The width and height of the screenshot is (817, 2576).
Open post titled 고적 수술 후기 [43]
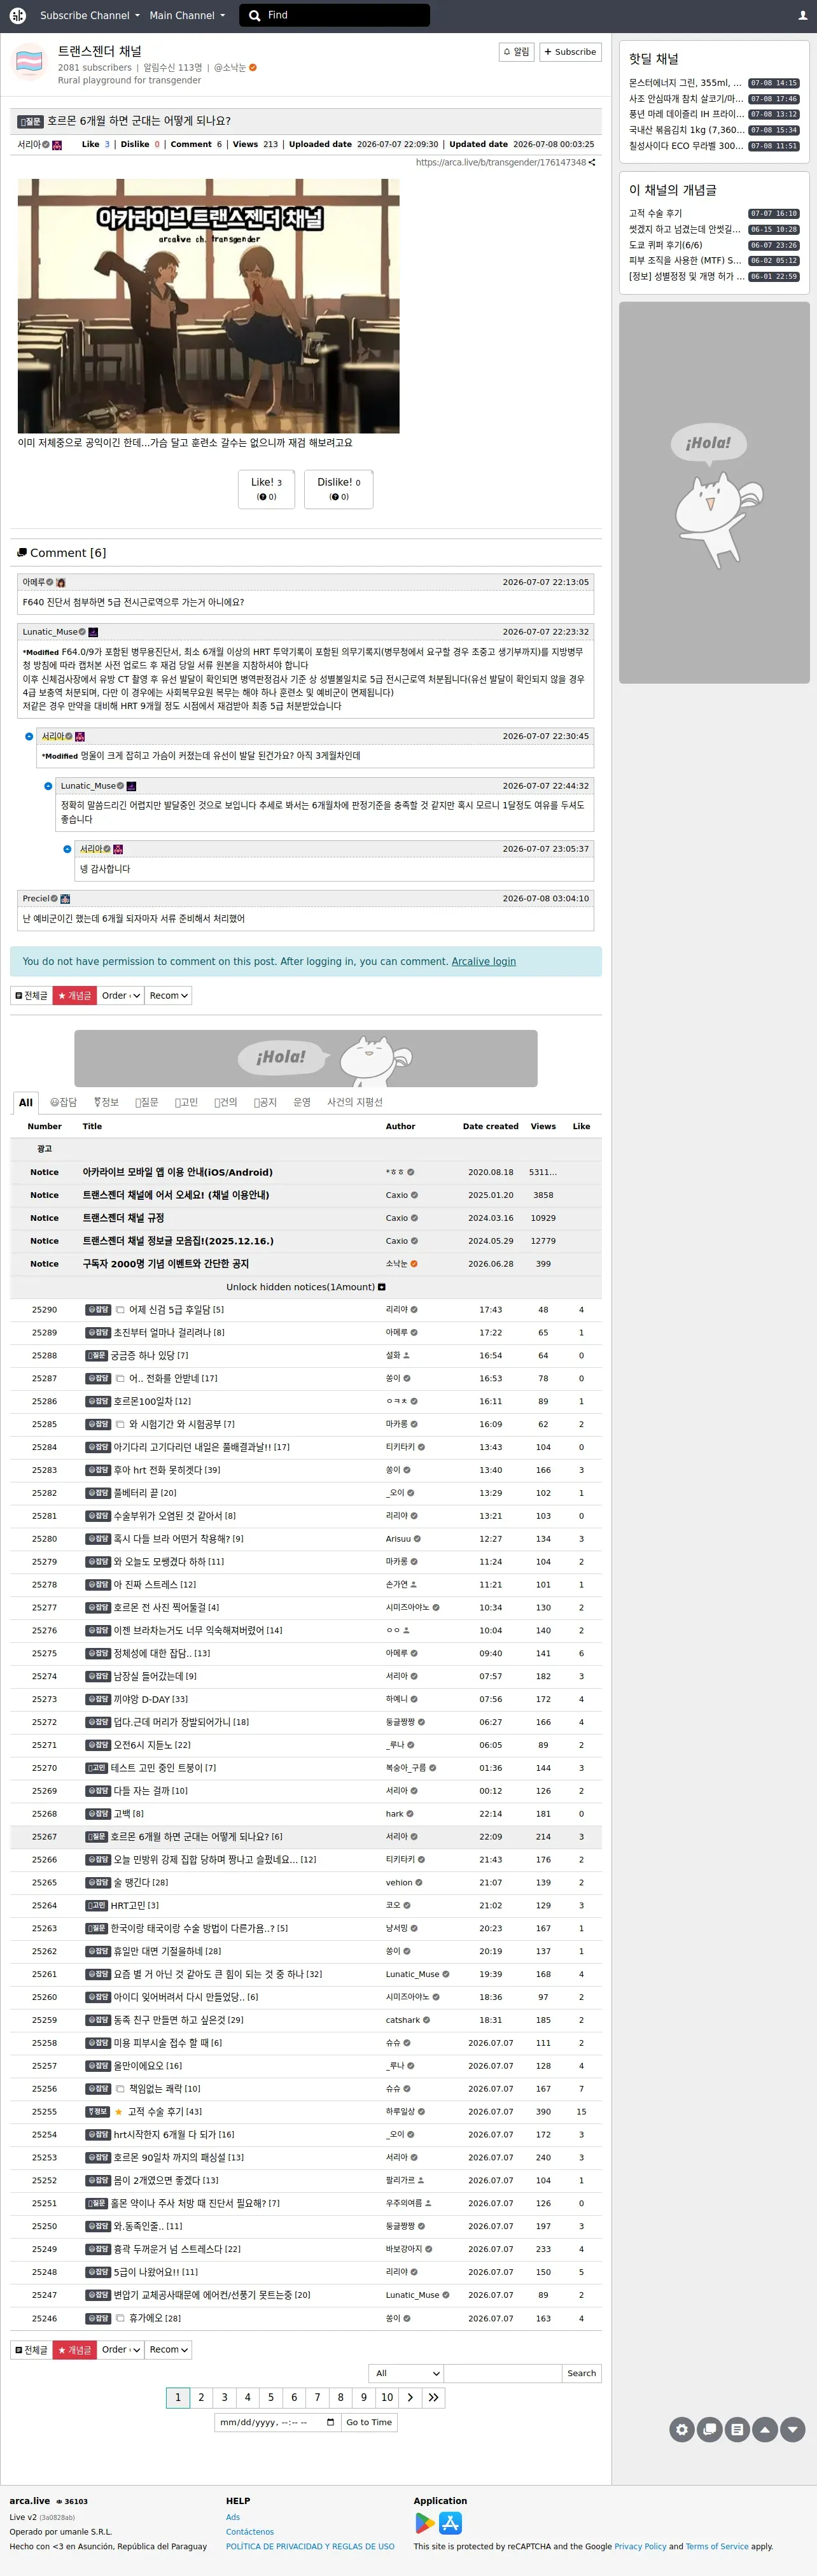pos(164,2112)
